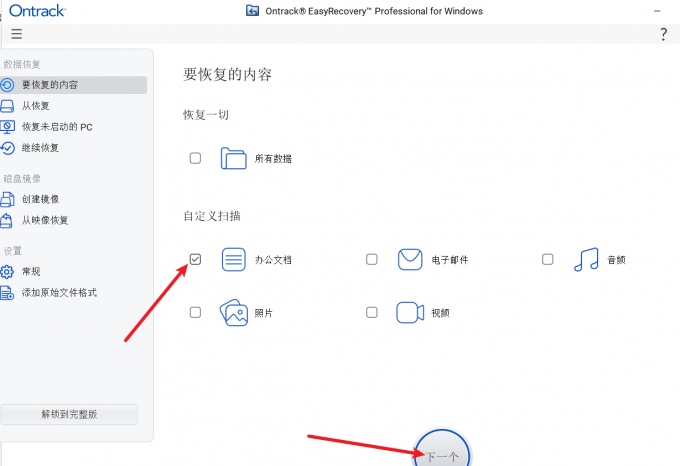Check the 照片 checkbox

point(195,312)
